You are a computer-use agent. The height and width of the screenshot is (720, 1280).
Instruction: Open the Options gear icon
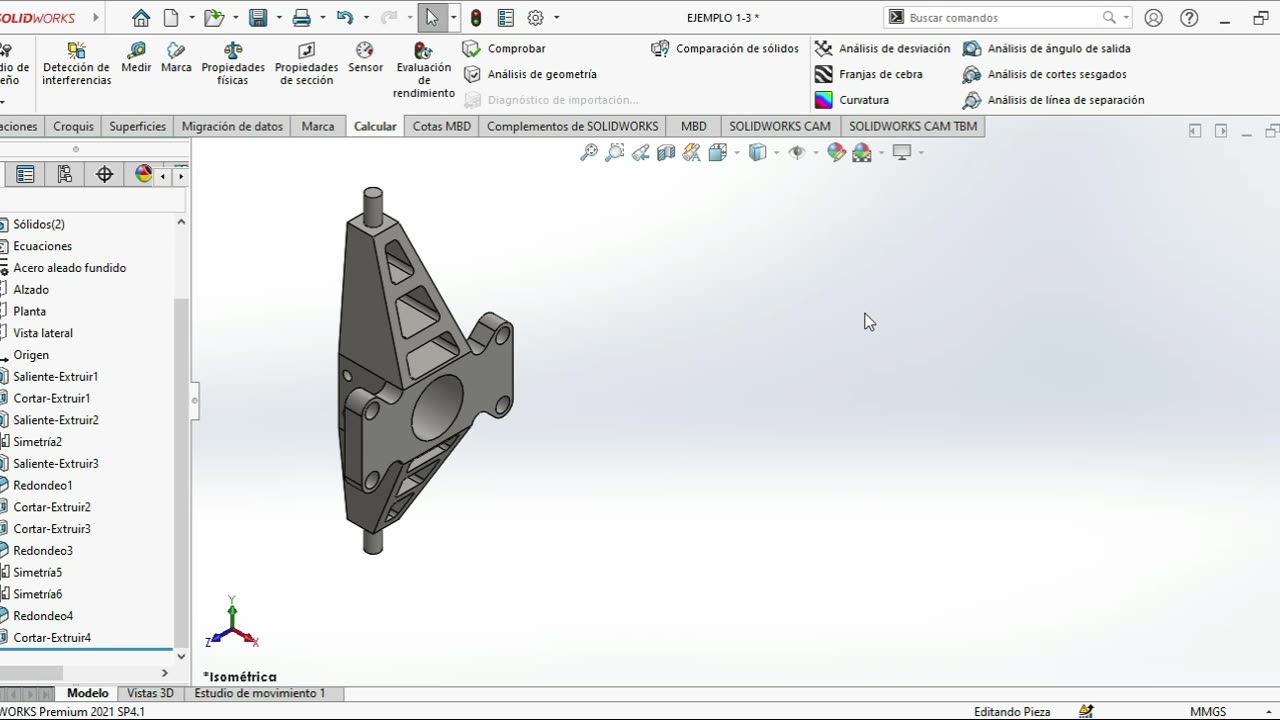535,18
